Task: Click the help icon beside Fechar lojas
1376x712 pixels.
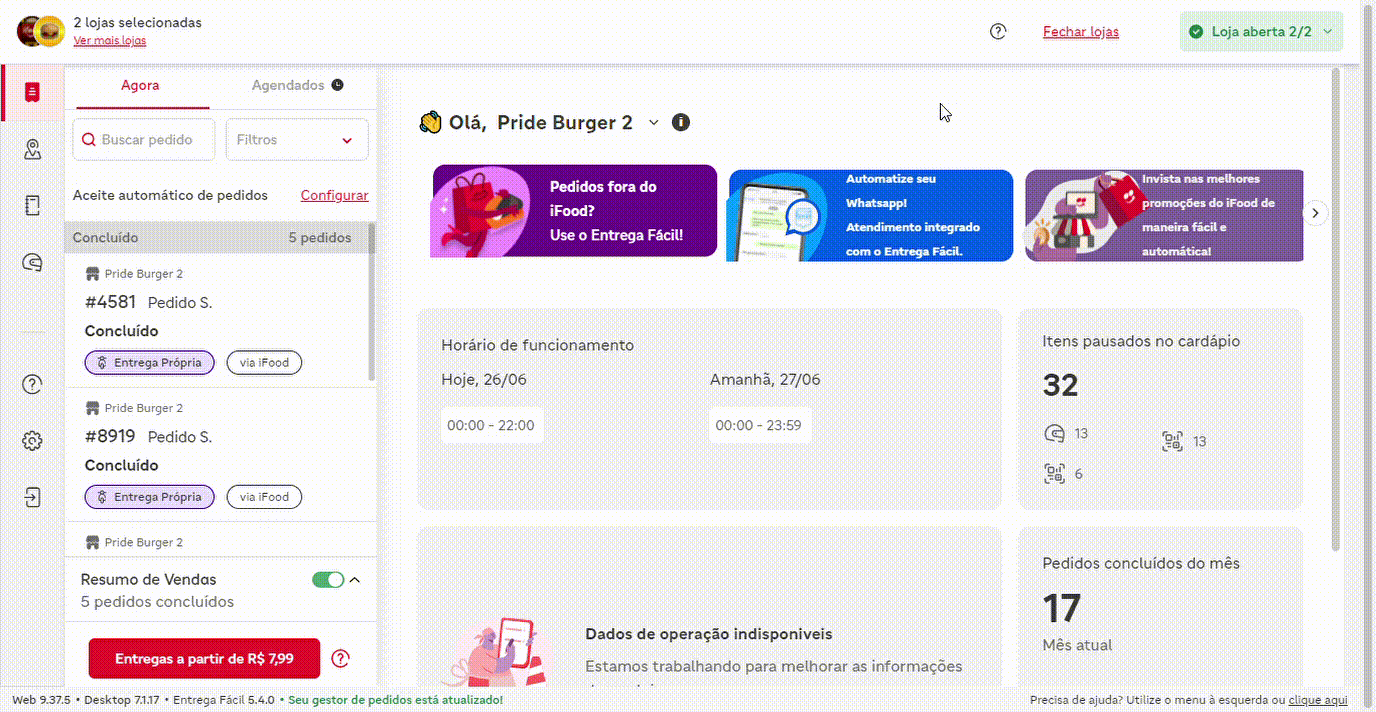Action: 998,31
